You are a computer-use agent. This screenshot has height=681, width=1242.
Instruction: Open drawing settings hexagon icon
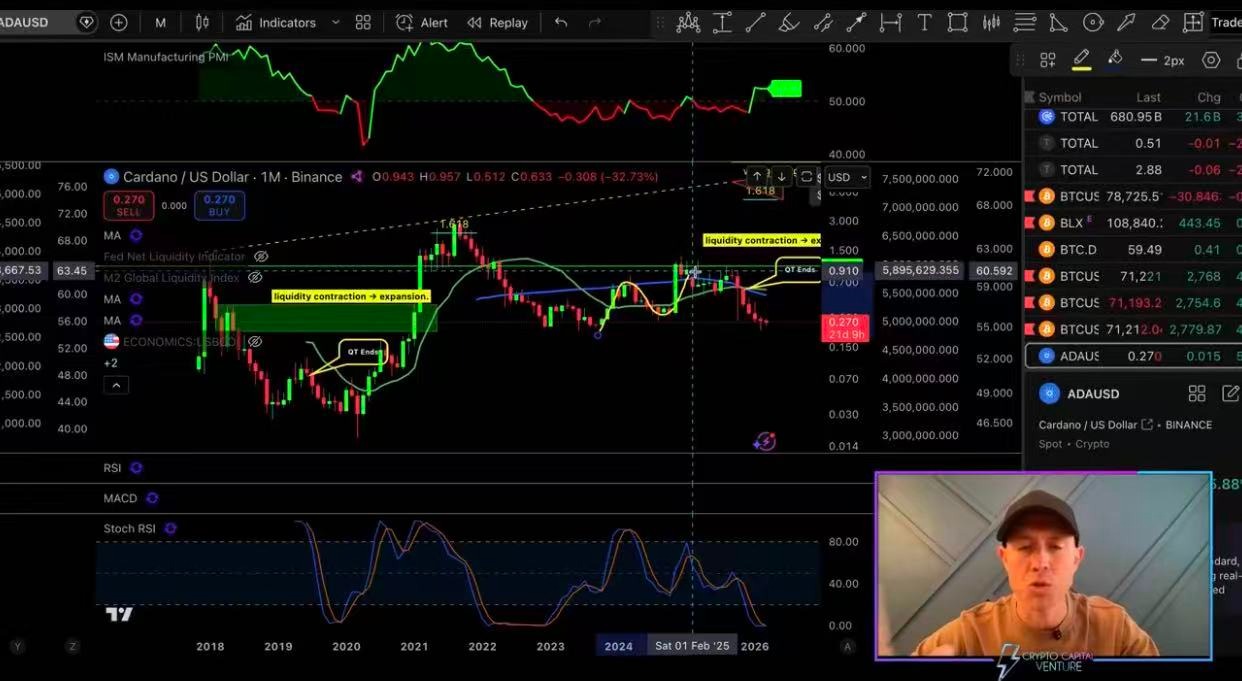click(x=1211, y=60)
